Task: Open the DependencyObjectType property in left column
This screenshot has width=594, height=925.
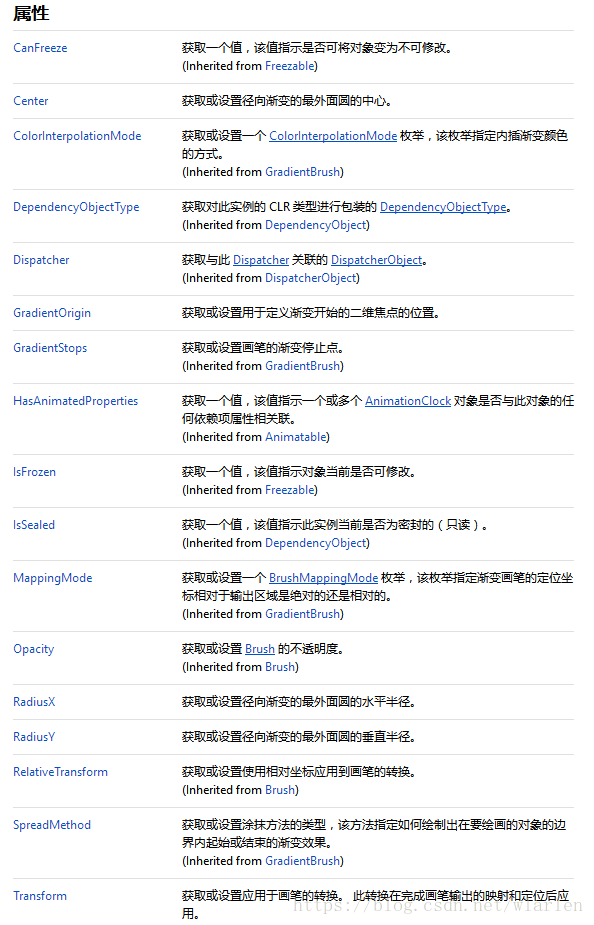Action: pyautogui.click(x=76, y=206)
